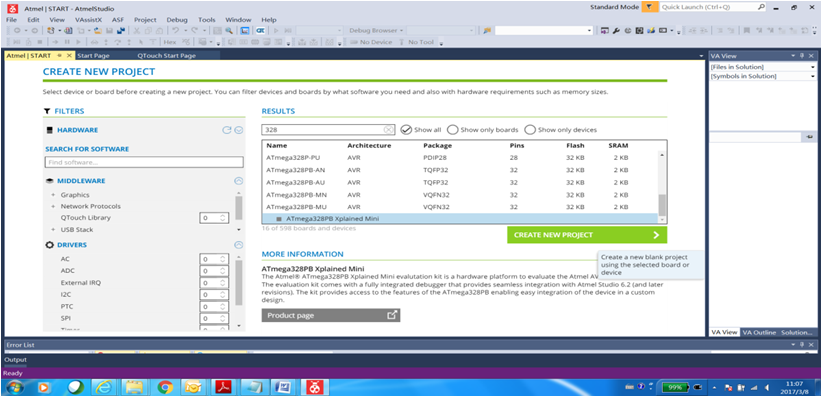Open Google Chrome from the taskbar
Image resolution: width=822 pixels, height=397 pixels.
[165, 388]
